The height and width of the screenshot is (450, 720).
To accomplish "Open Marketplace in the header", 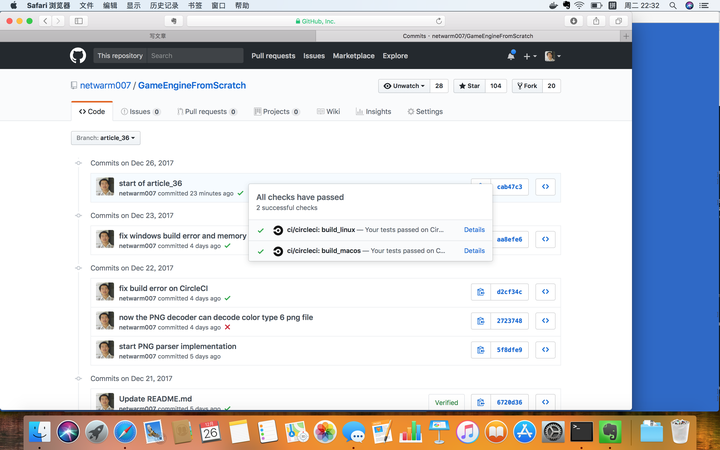I will click(354, 56).
